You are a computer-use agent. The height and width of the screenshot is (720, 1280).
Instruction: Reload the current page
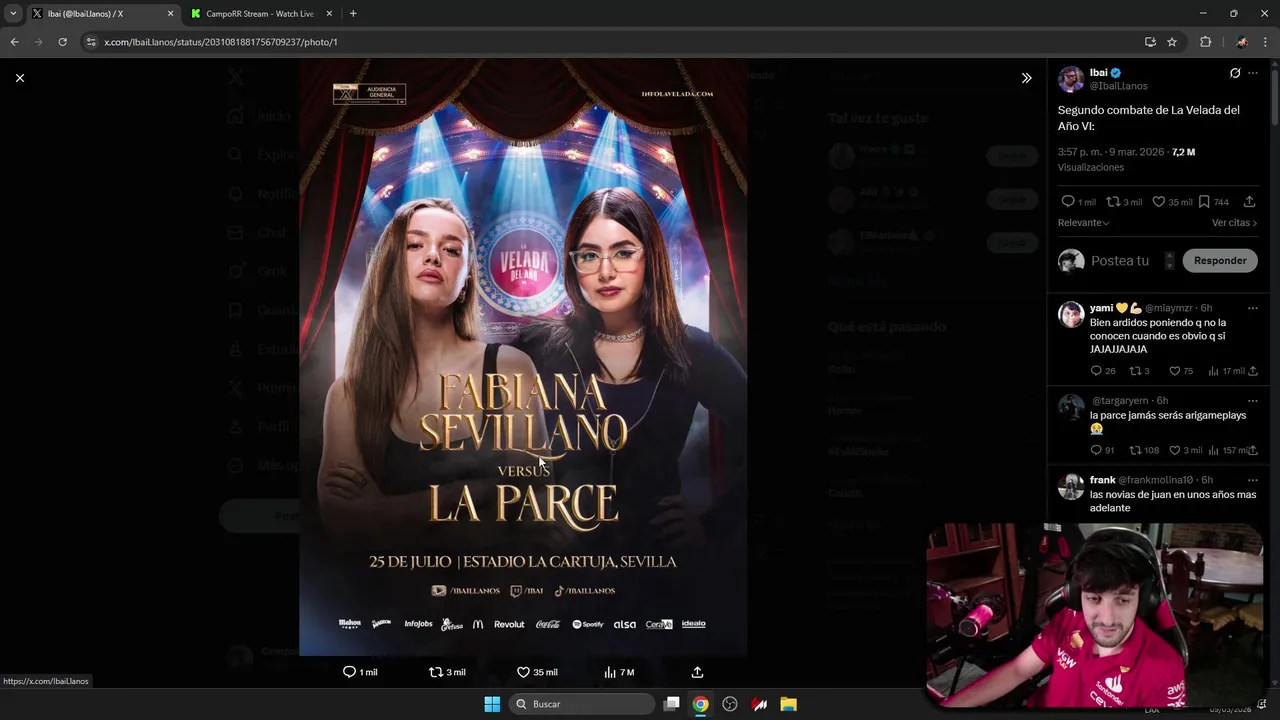tap(62, 42)
